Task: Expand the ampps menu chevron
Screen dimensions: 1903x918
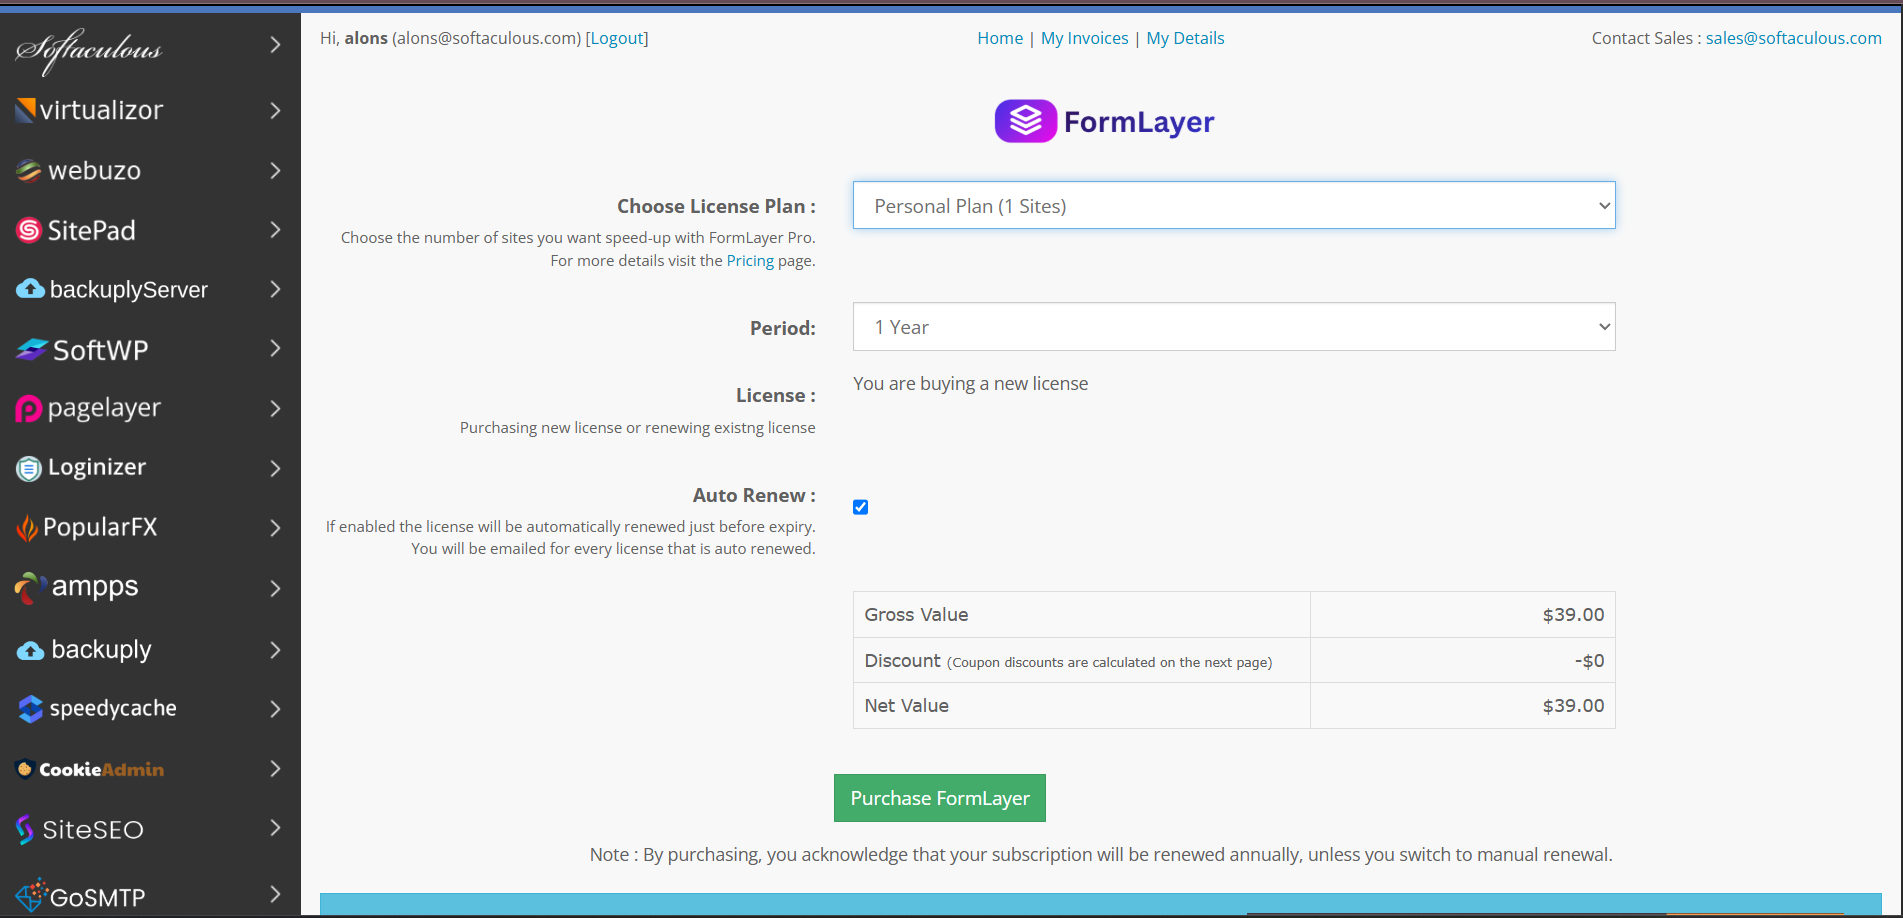Action: [276, 588]
